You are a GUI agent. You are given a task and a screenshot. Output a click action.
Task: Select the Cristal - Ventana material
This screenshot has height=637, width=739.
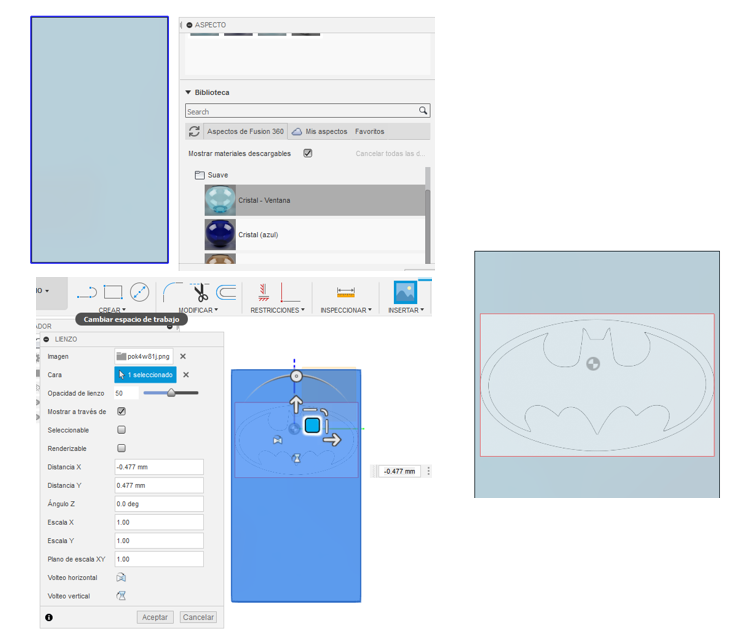(315, 200)
